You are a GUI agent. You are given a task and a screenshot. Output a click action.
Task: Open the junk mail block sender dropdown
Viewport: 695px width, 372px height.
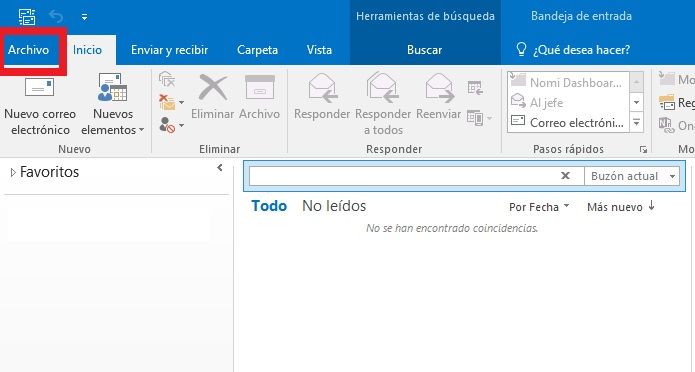(x=171, y=125)
